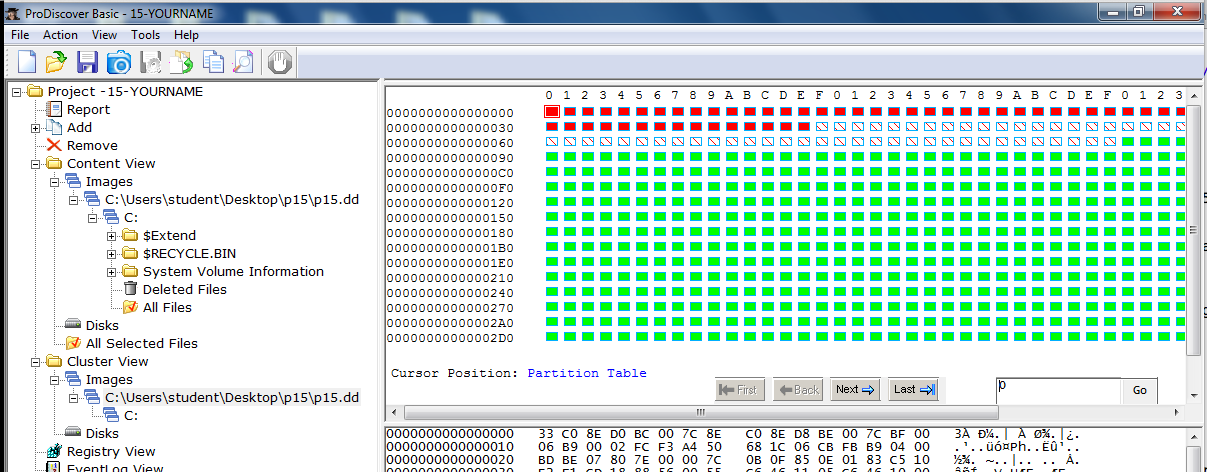Image resolution: width=1207 pixels, height=472 pixels.
Task: Click cluster row address 0000000000000060
Action: pyautogui.click(x=450, y=143)
